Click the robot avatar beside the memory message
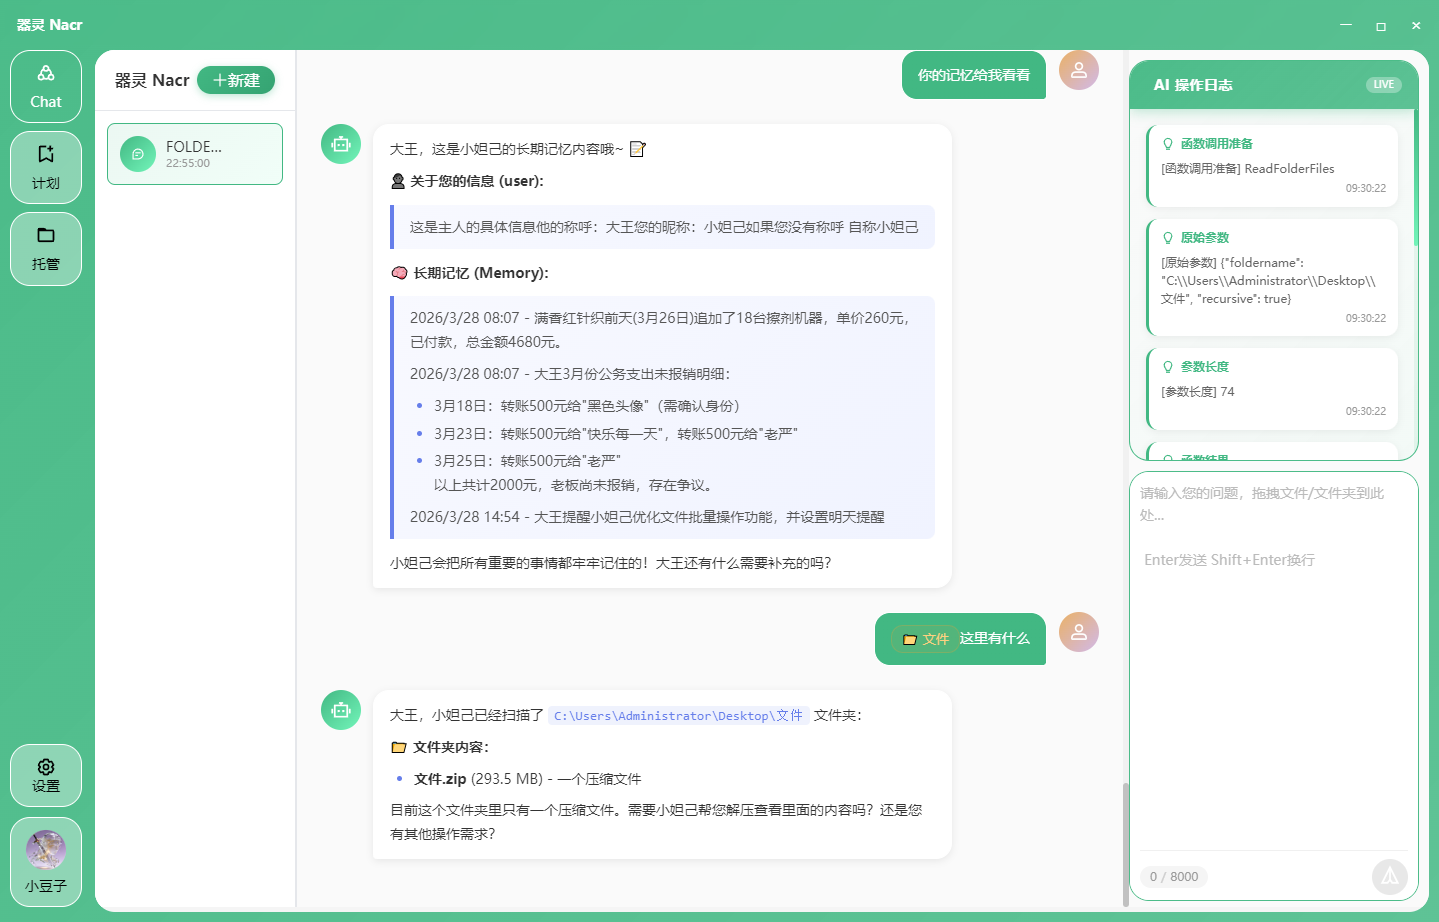The height and width of the screenshot is (922, 1439). 340,144
